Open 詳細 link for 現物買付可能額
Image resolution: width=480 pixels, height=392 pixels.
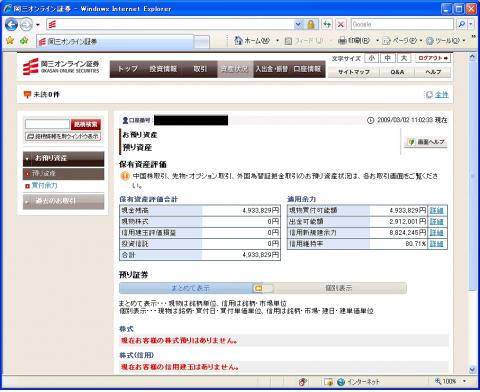pyautogui.click(x=436, y=211)
